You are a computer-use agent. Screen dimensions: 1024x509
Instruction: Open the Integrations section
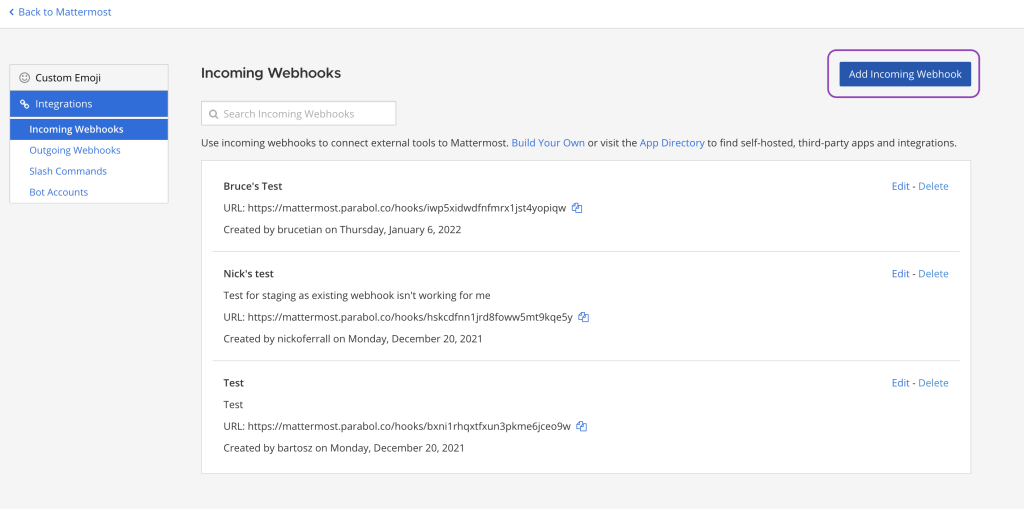[89, 104]
